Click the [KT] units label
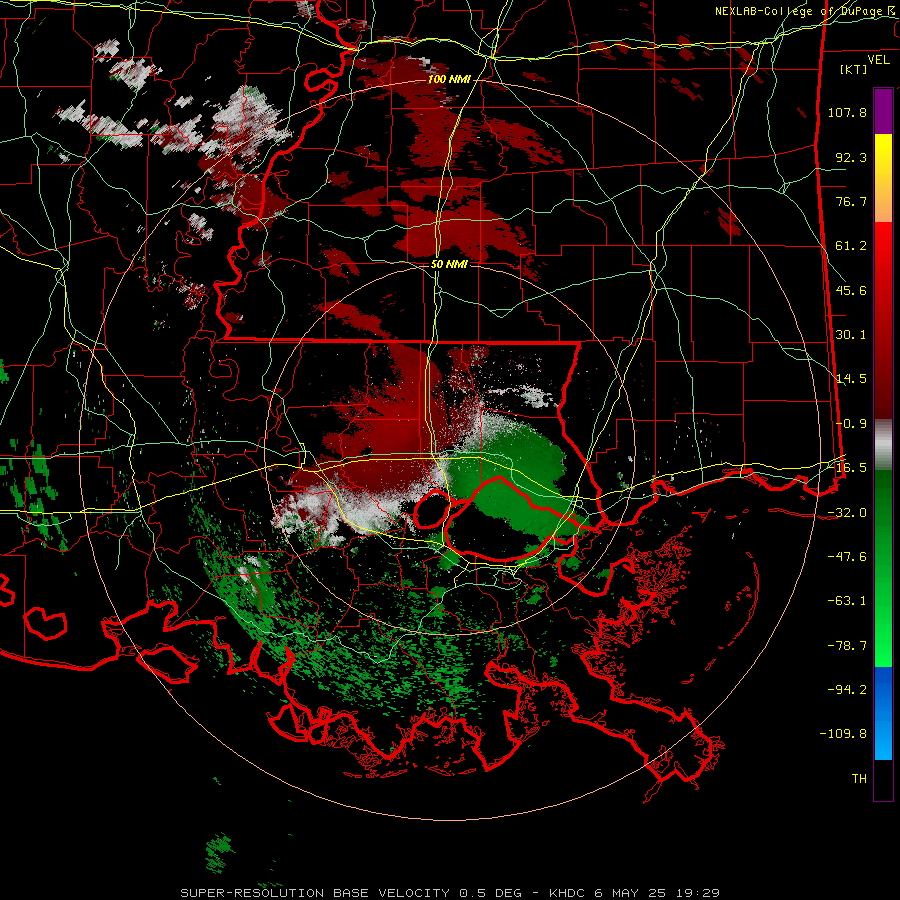The height and width of the screenshot is (900, 900). click(853, 69)
